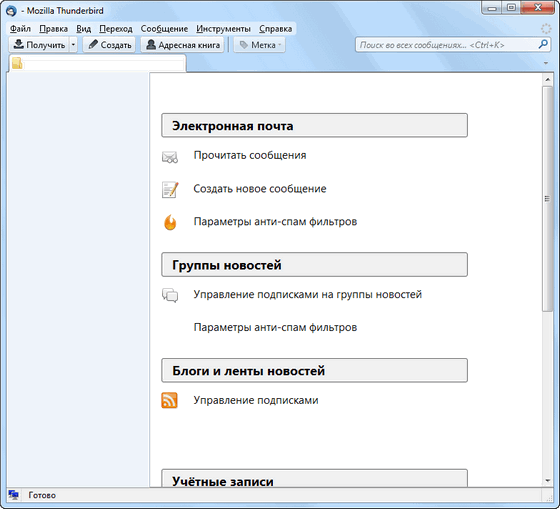This screenshot has height=509, width=560.
Task: Open the Метка tag dropdown
Action: pyautogui.click(x=260, y=45)
